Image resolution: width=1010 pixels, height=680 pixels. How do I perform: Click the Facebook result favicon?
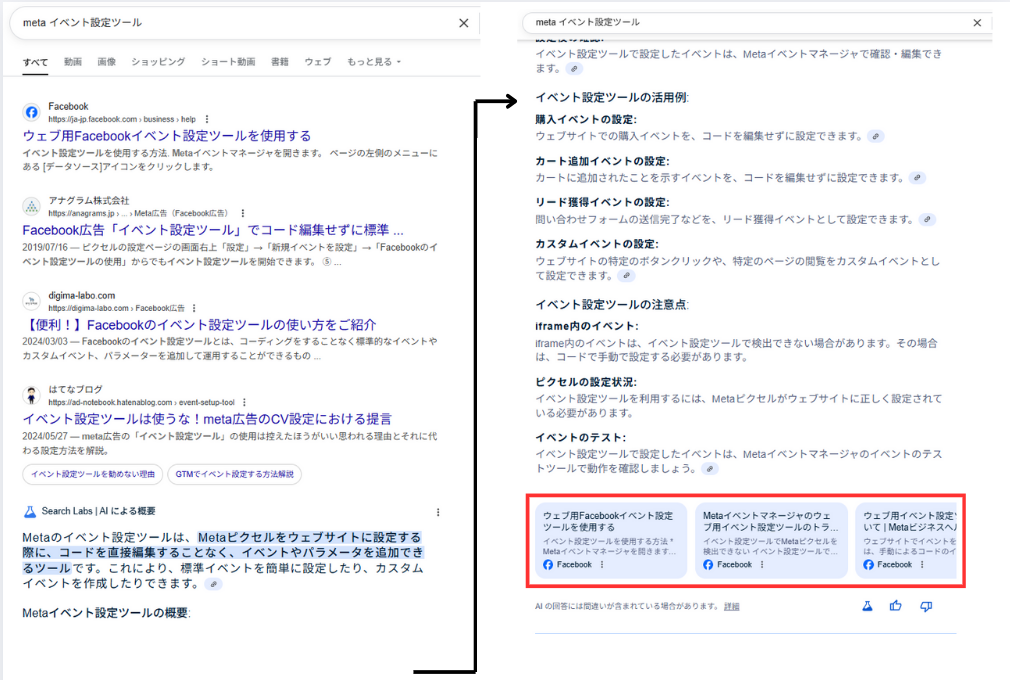[32, 112]
